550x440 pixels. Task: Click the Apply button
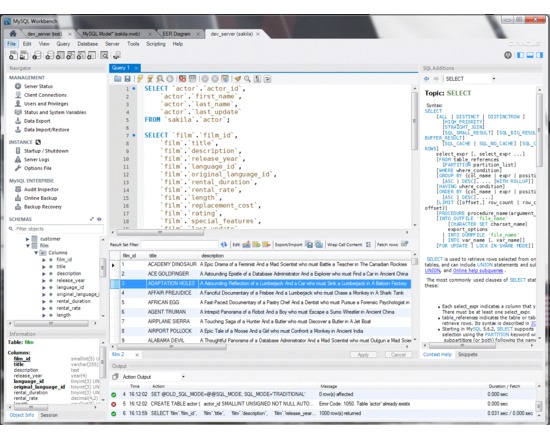[363, 355]
